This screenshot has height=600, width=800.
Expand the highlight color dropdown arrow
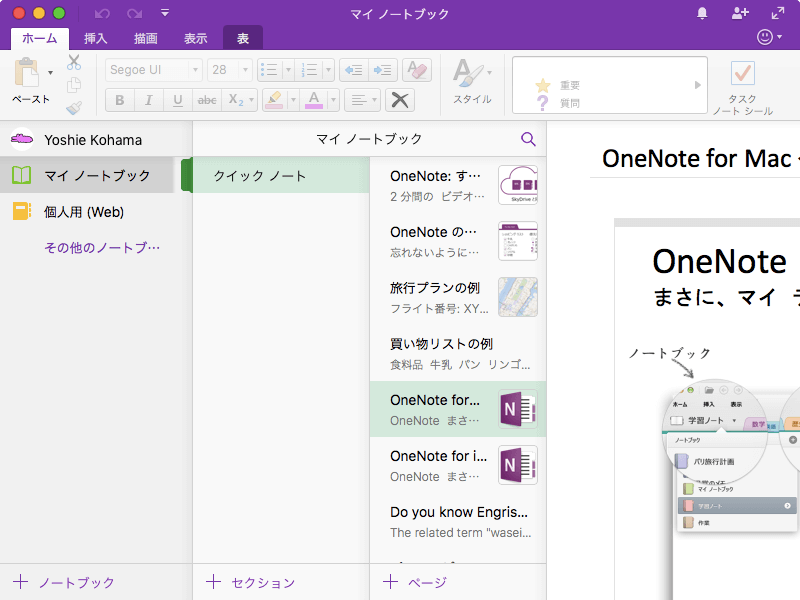coord(293,100)
